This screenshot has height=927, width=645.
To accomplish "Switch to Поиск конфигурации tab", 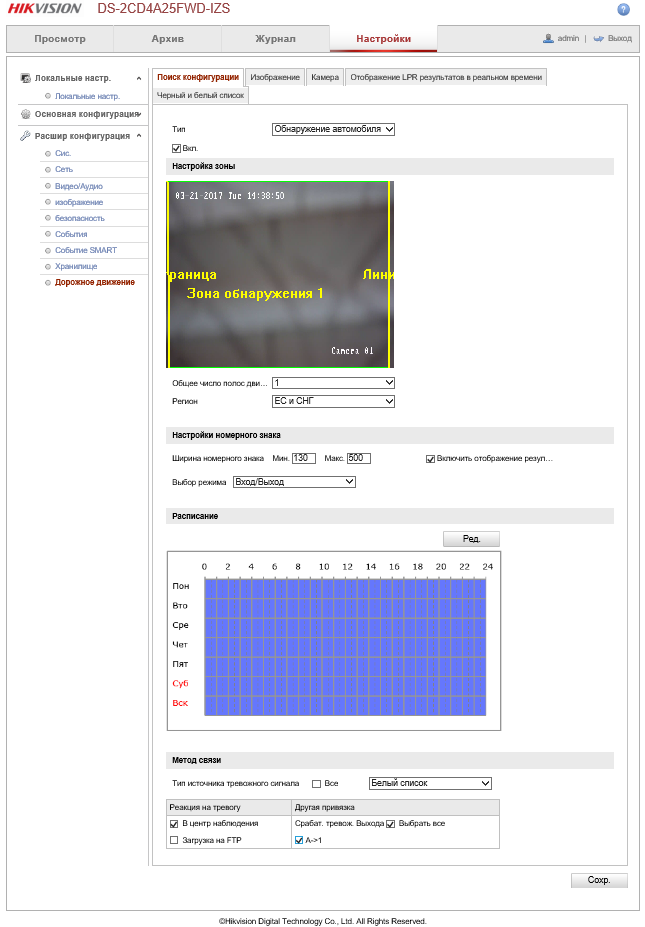I will pos(198,77).
